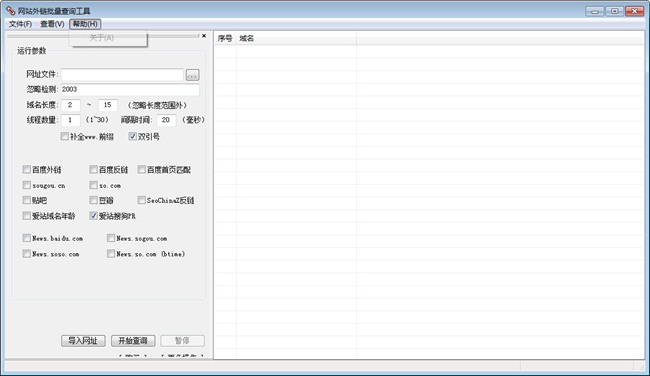Open the 查看(V) menu

(x=52, y=24)
